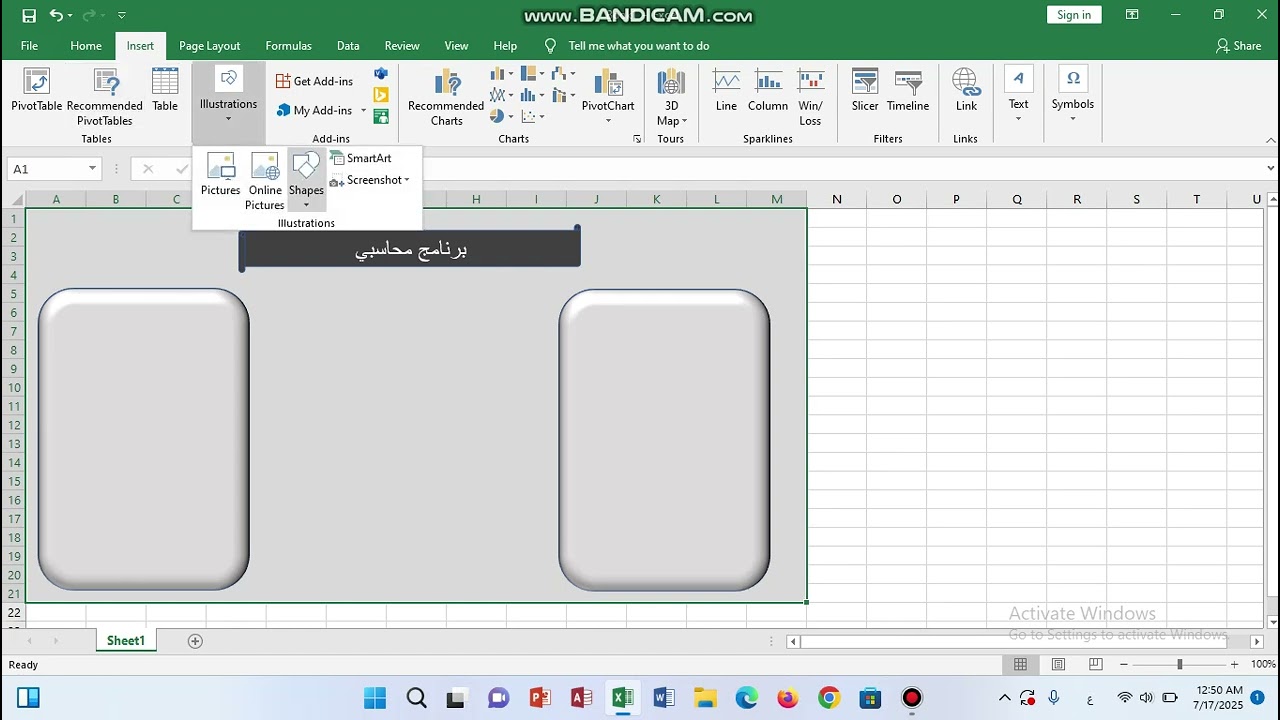
Task: Click the zoom slider handle
Action: tap(1179, 664)
